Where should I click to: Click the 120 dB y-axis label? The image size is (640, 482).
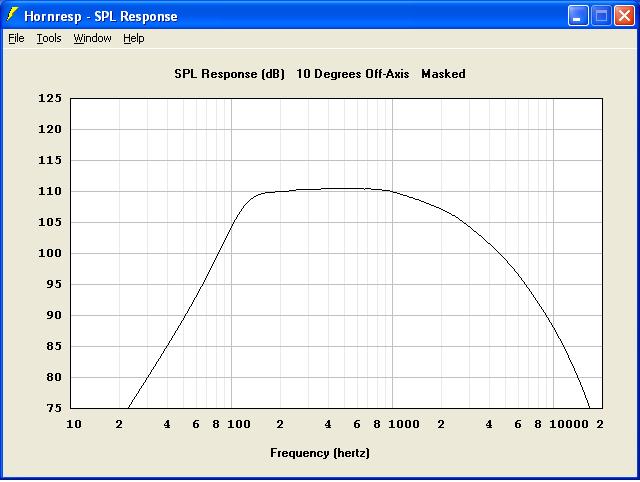click(x=50, y=129)
